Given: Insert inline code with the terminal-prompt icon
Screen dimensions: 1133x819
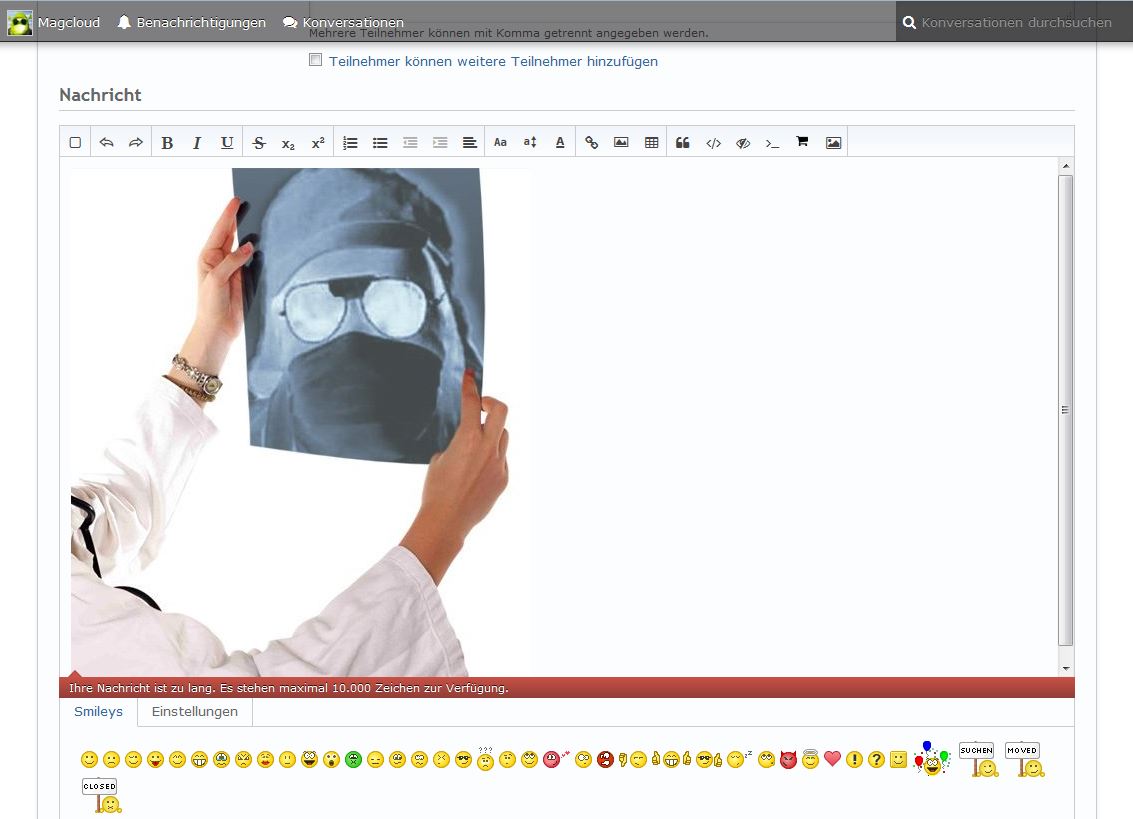Looking at the screenshot, I should click(x=772, y=143).
